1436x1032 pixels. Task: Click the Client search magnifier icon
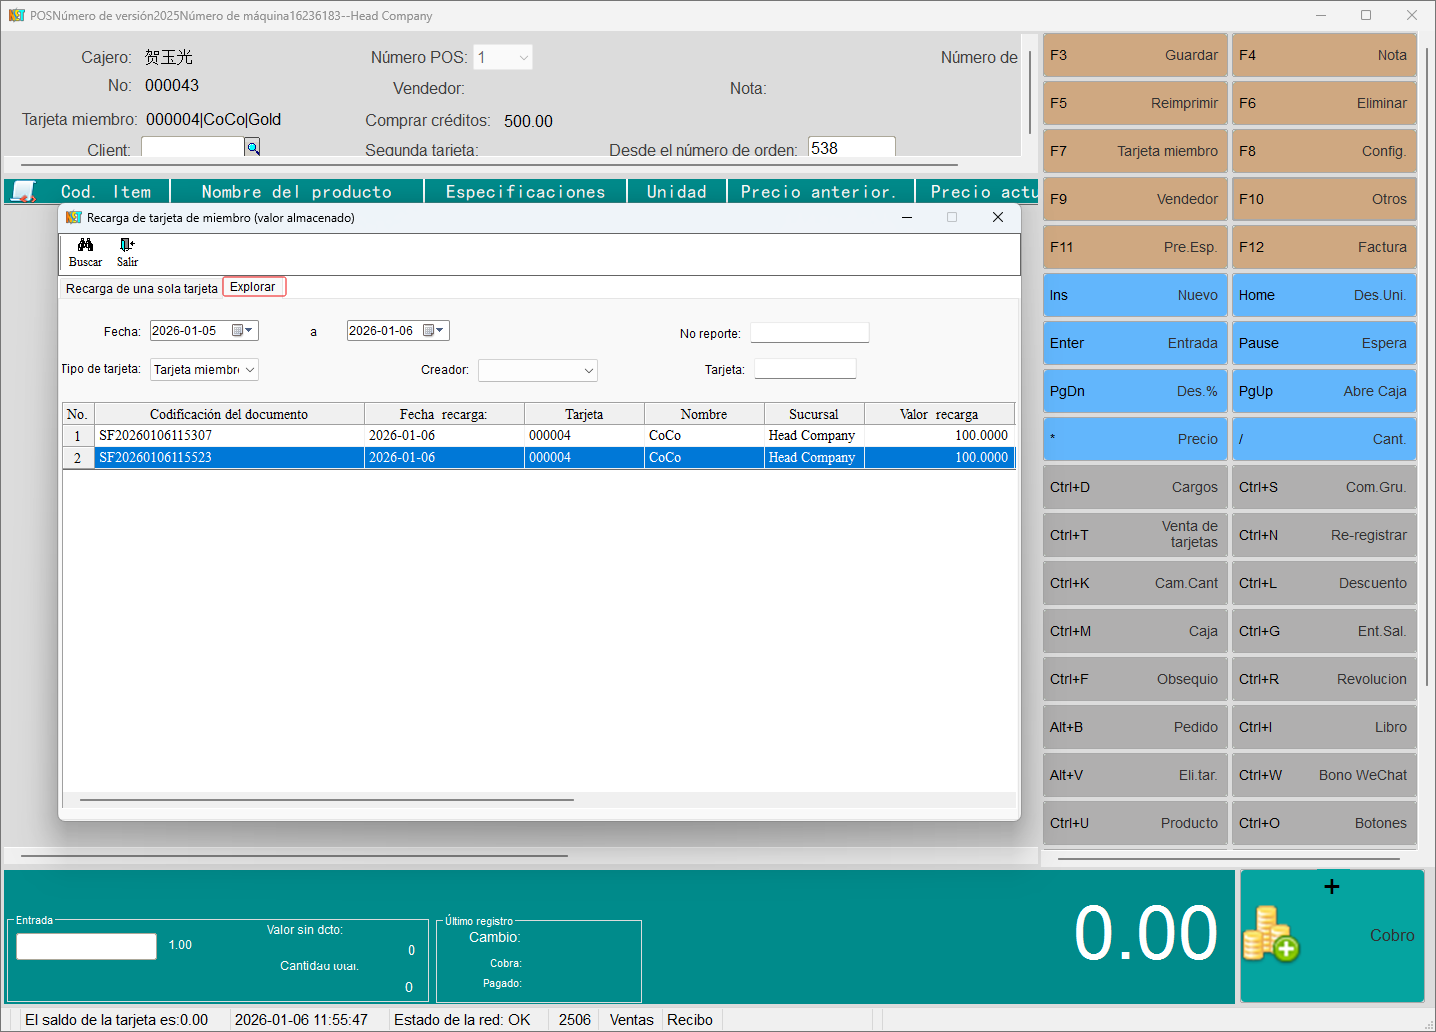pyautogui.click(x=253, y=148)
